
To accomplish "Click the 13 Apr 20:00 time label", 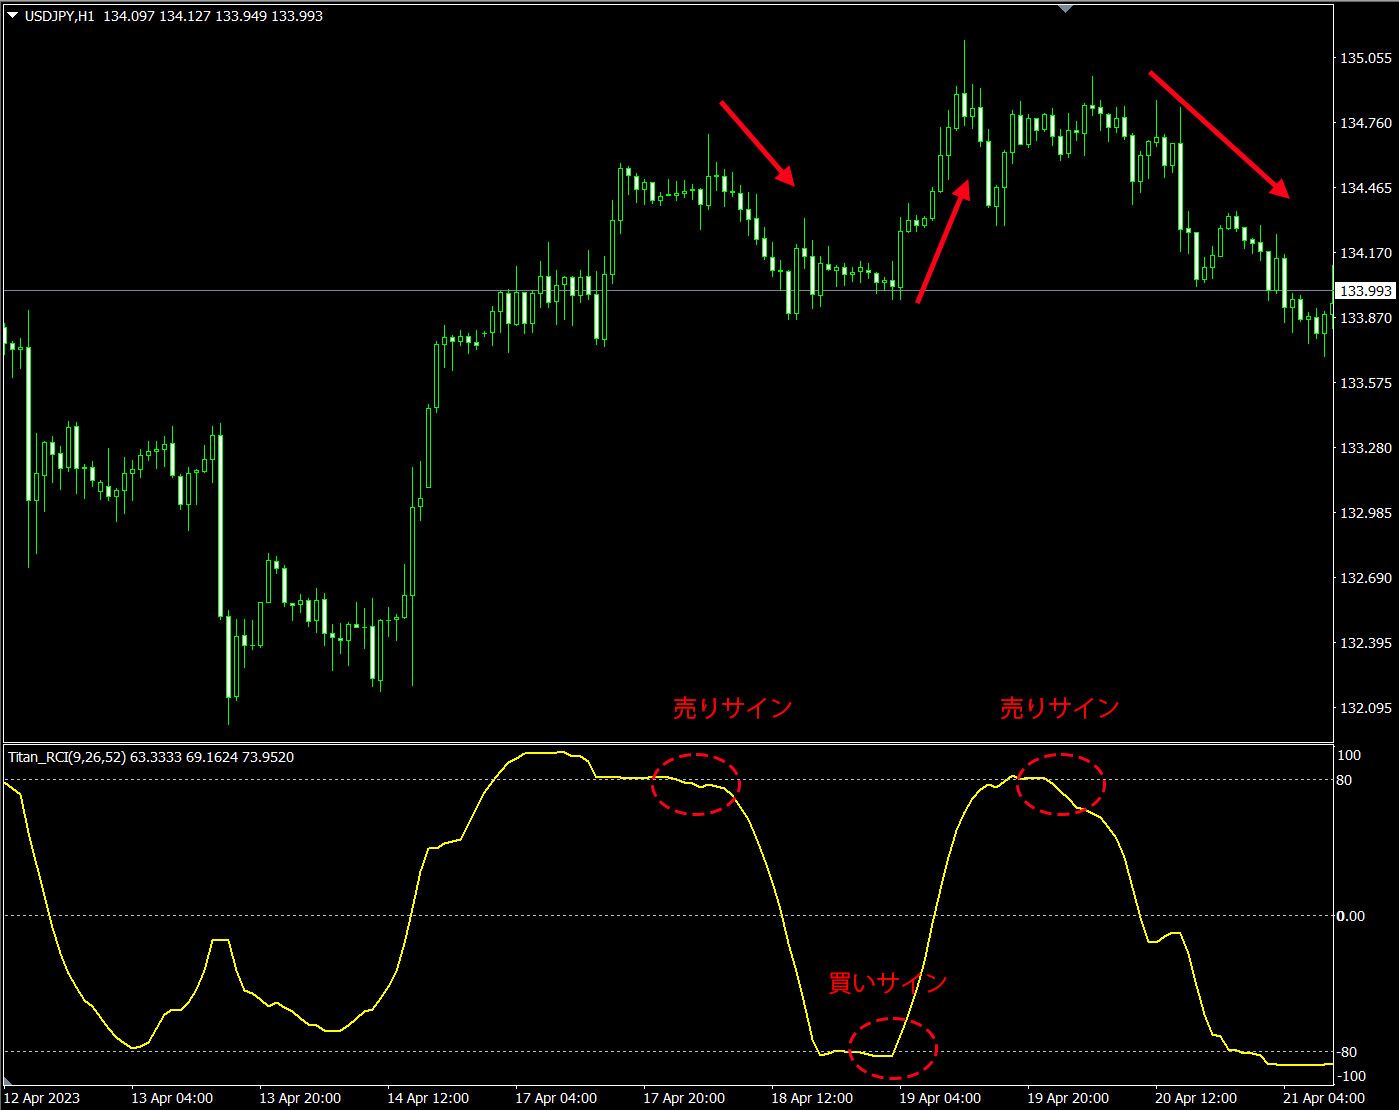I will (x=300, y=1098).
